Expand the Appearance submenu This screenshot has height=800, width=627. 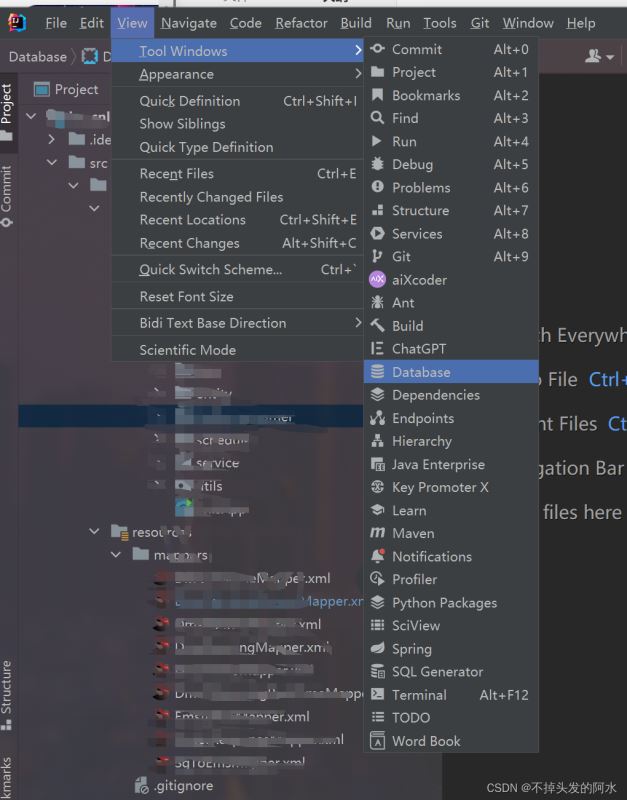(x=237, y=74)
